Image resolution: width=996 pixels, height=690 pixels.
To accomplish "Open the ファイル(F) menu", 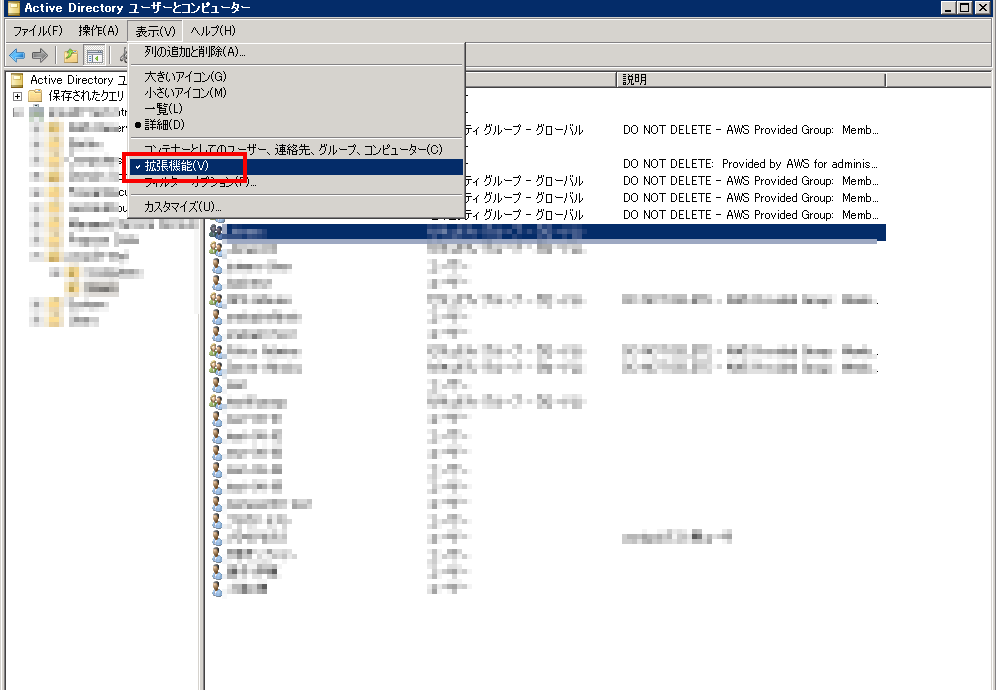I will coord(38,31).
